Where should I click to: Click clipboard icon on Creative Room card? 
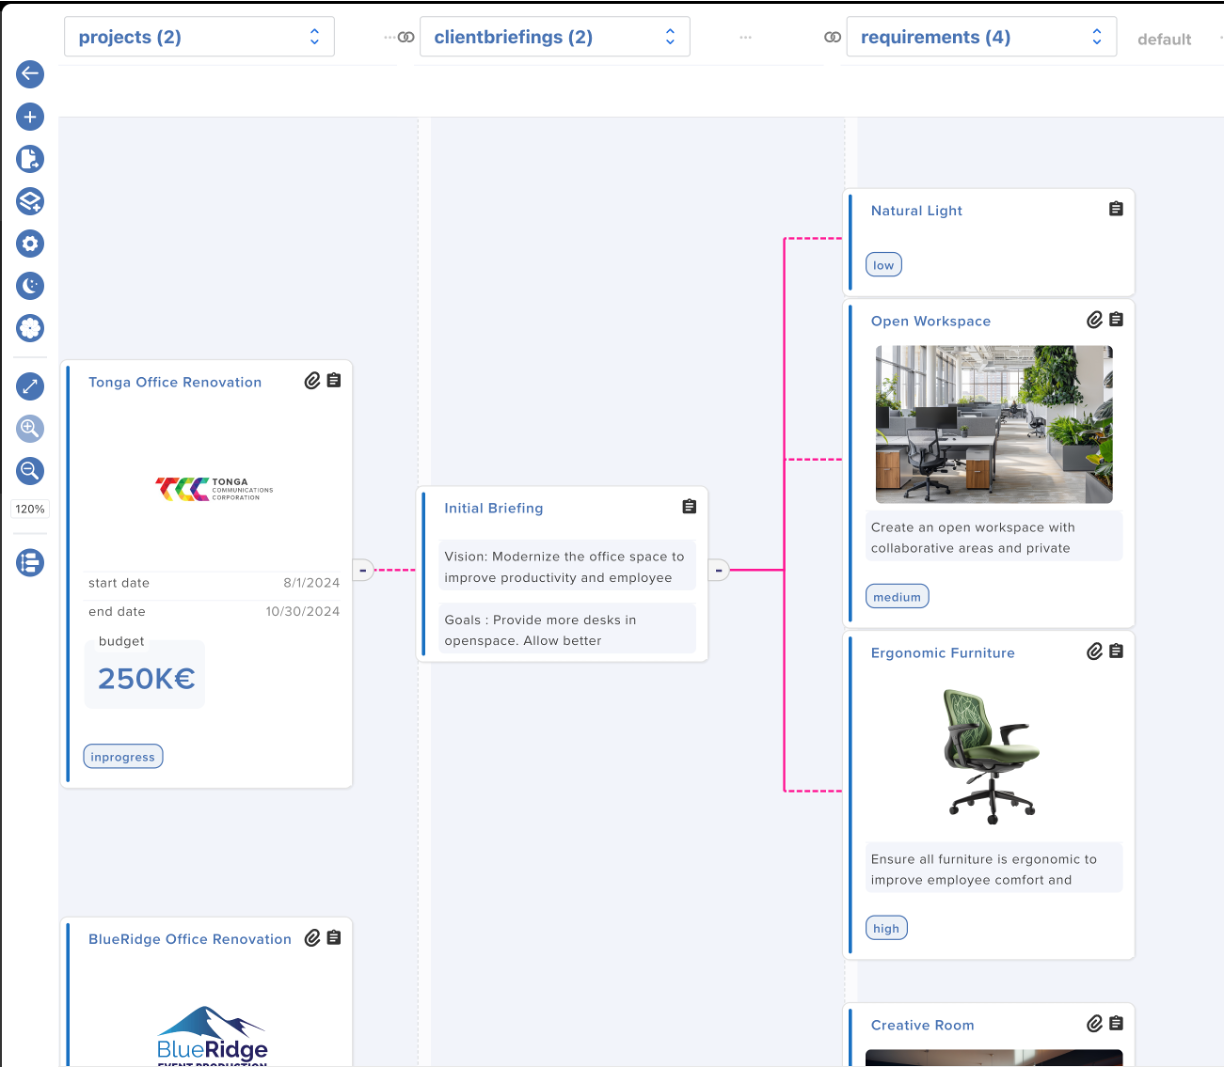[x=1116, y=1024]
